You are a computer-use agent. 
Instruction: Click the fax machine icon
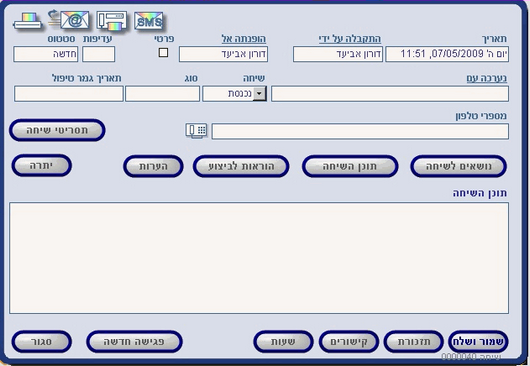pos(112,21)
